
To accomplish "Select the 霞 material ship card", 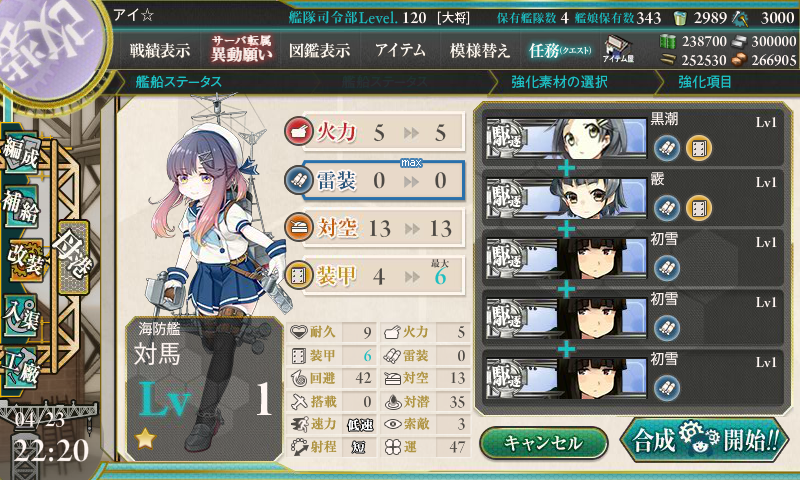I will 633,197.
